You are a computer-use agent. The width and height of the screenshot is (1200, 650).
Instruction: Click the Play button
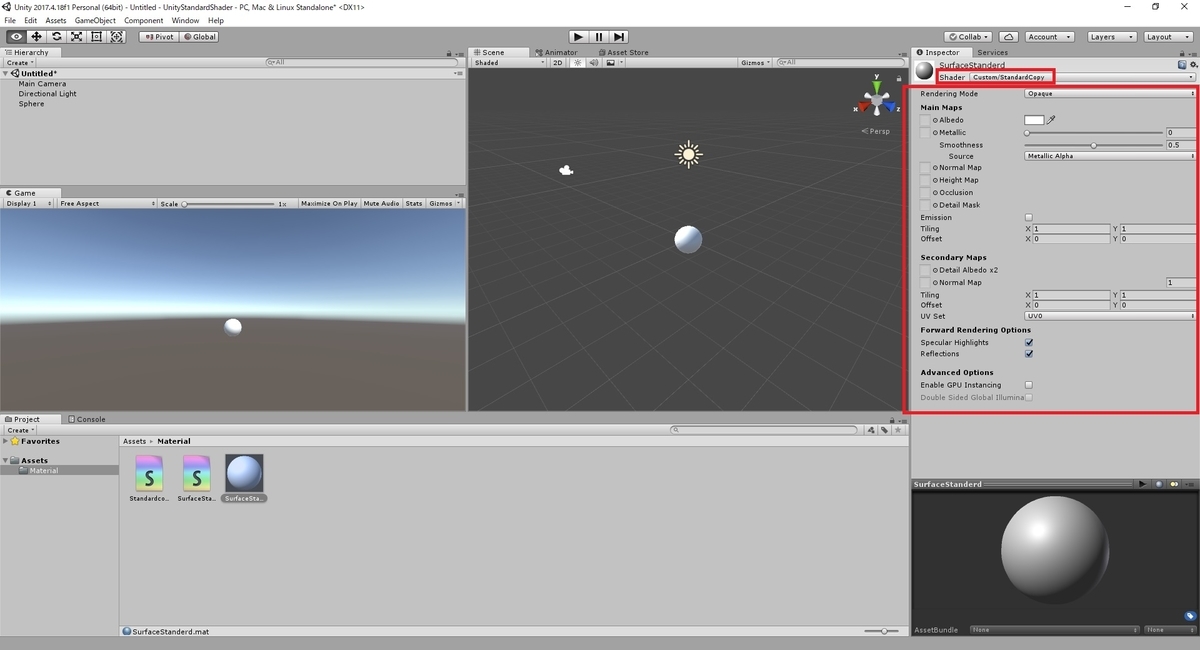(577, 37)
